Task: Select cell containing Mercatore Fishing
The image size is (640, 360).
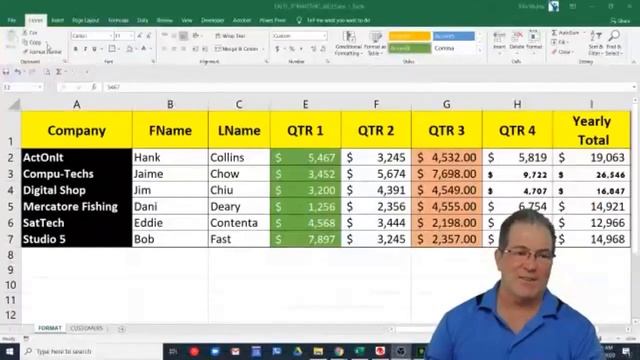Action: point(77,207)
